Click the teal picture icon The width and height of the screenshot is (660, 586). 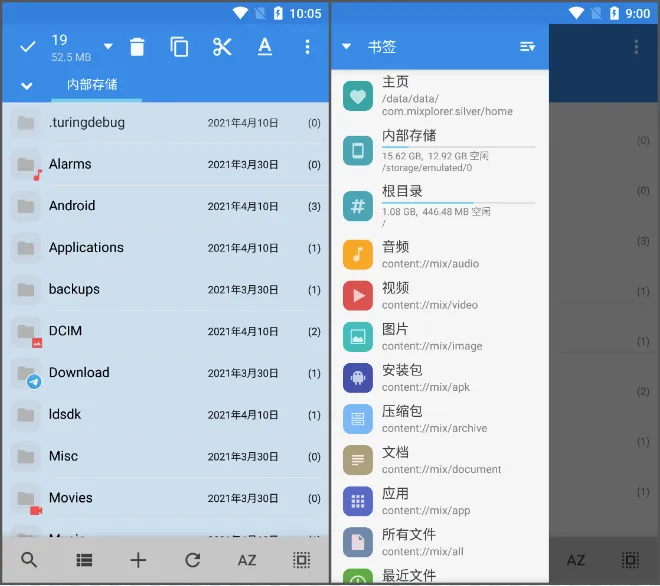tap(358, 337)
